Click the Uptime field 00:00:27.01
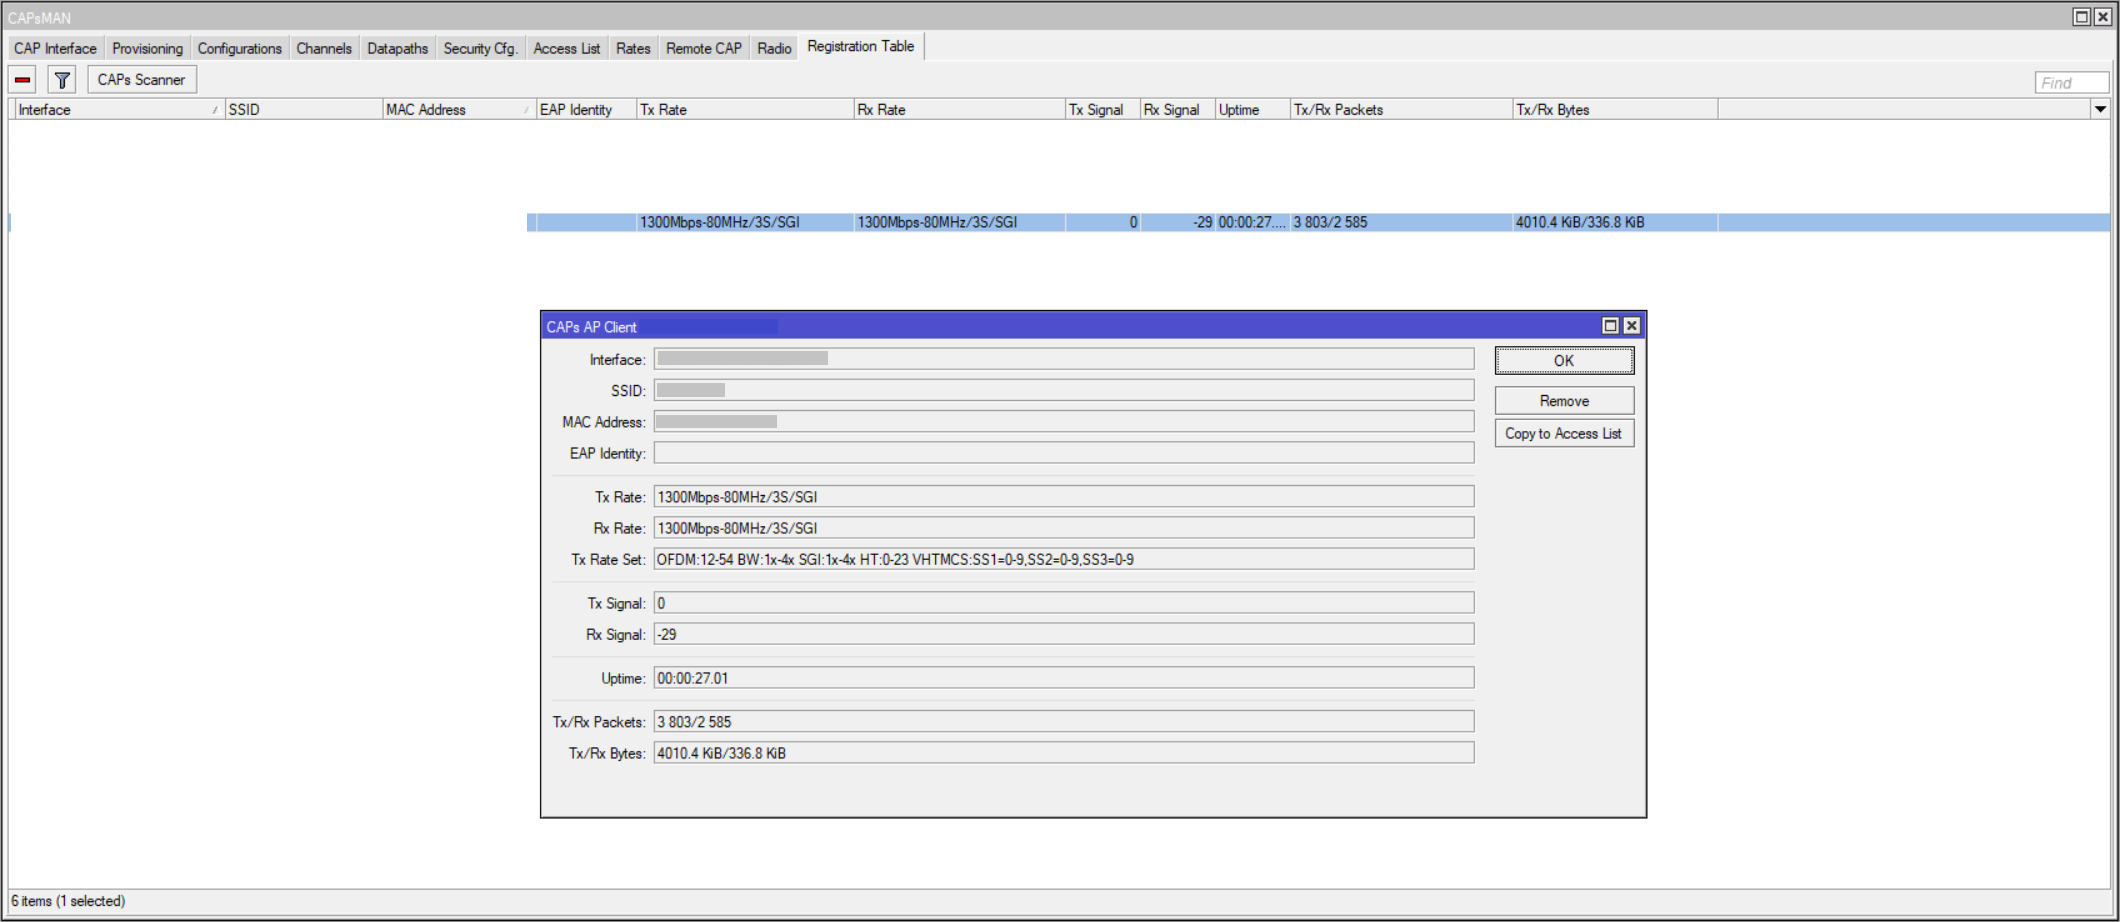2120x922 pixels. click(x=1064, y=678)
